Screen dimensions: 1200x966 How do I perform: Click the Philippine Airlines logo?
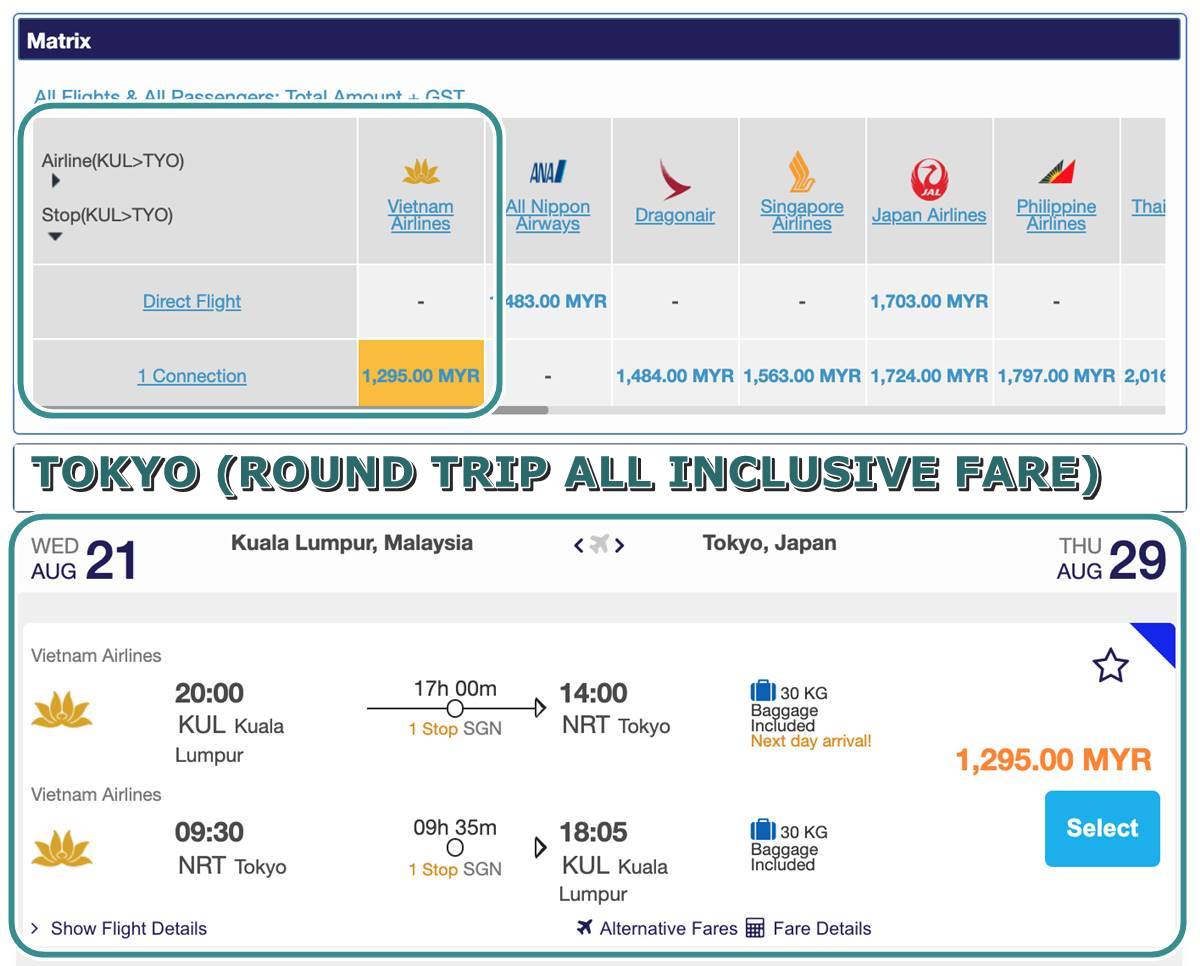point(1056,172)
